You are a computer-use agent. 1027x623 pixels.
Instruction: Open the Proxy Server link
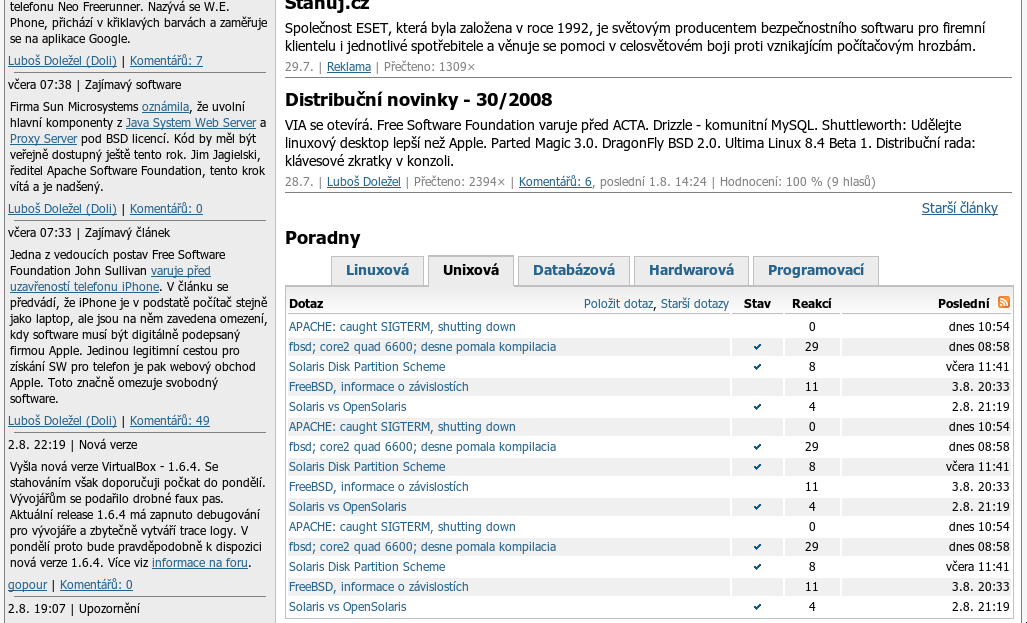pos(43,139)
